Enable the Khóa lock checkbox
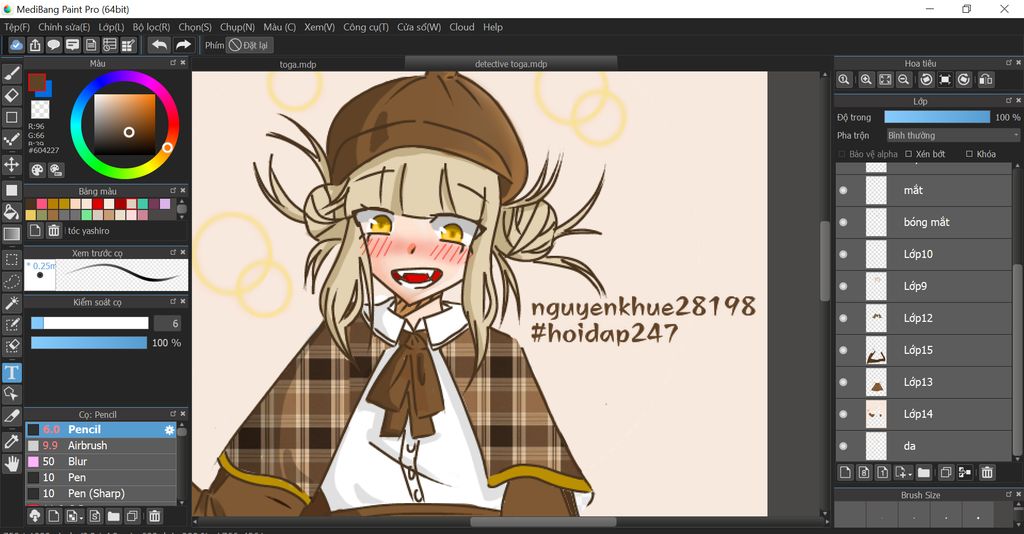1024x534 pixels. pyautogui.click(x=969, y=154)
